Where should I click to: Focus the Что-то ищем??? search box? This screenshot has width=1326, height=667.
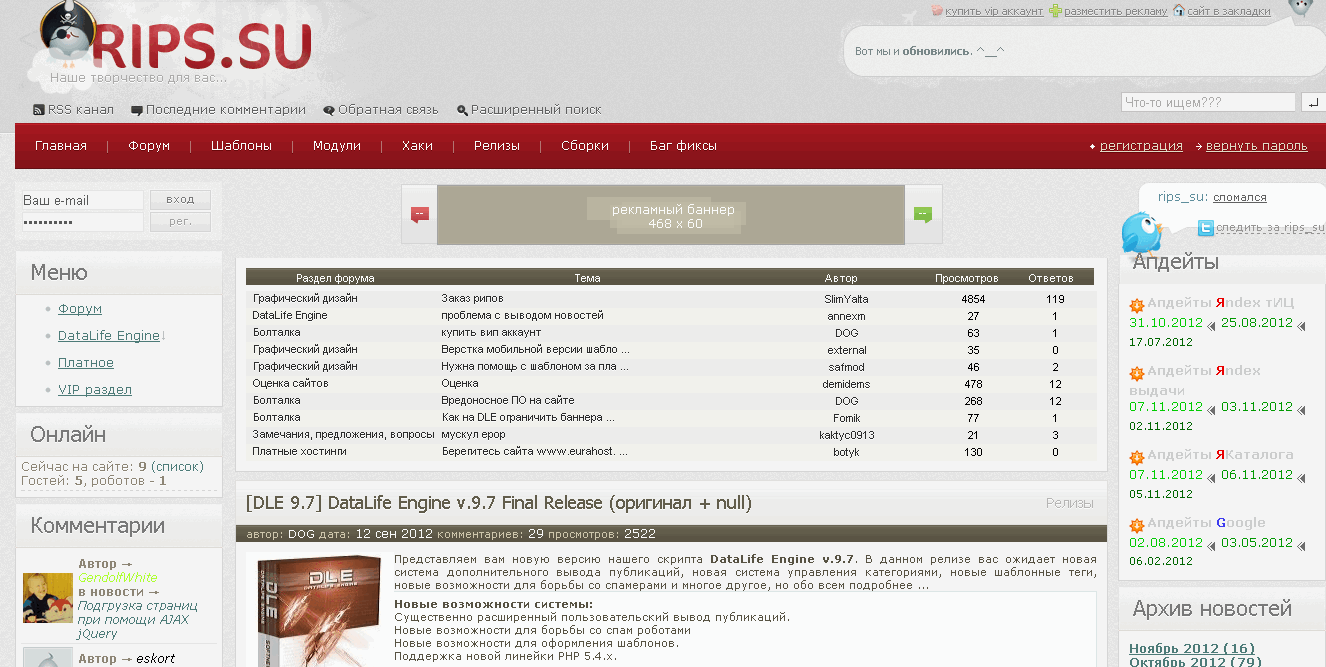1208,102
